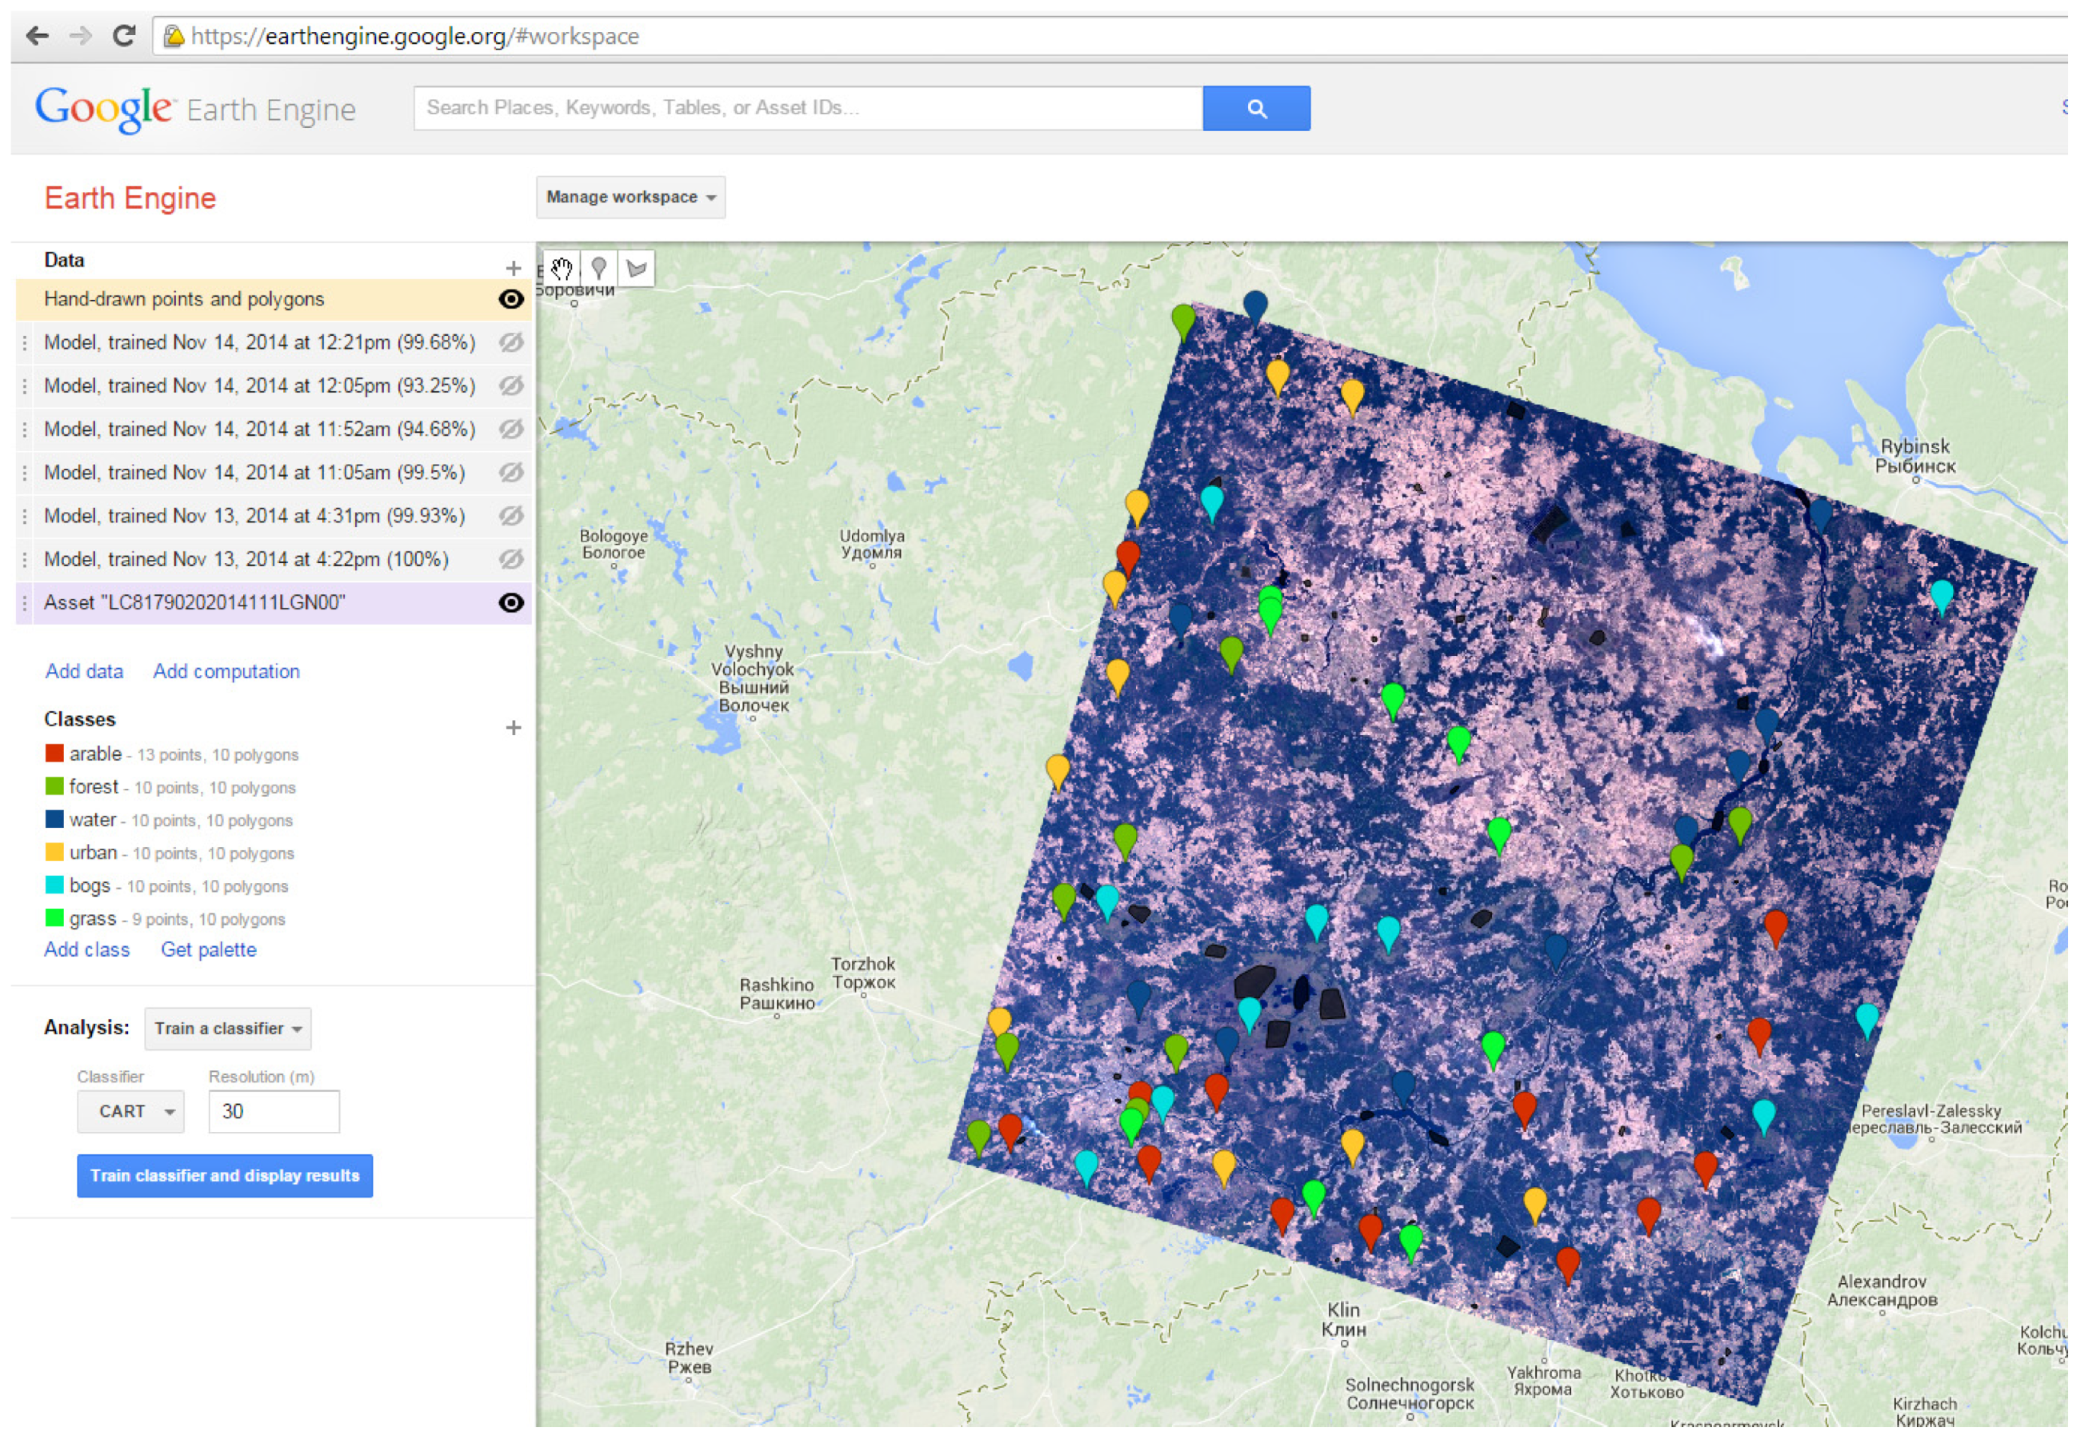Select the Model trained 11:05am (99.5%) row
Image resolution: width=2081 pixels, height=1440 pixels.
254,473
